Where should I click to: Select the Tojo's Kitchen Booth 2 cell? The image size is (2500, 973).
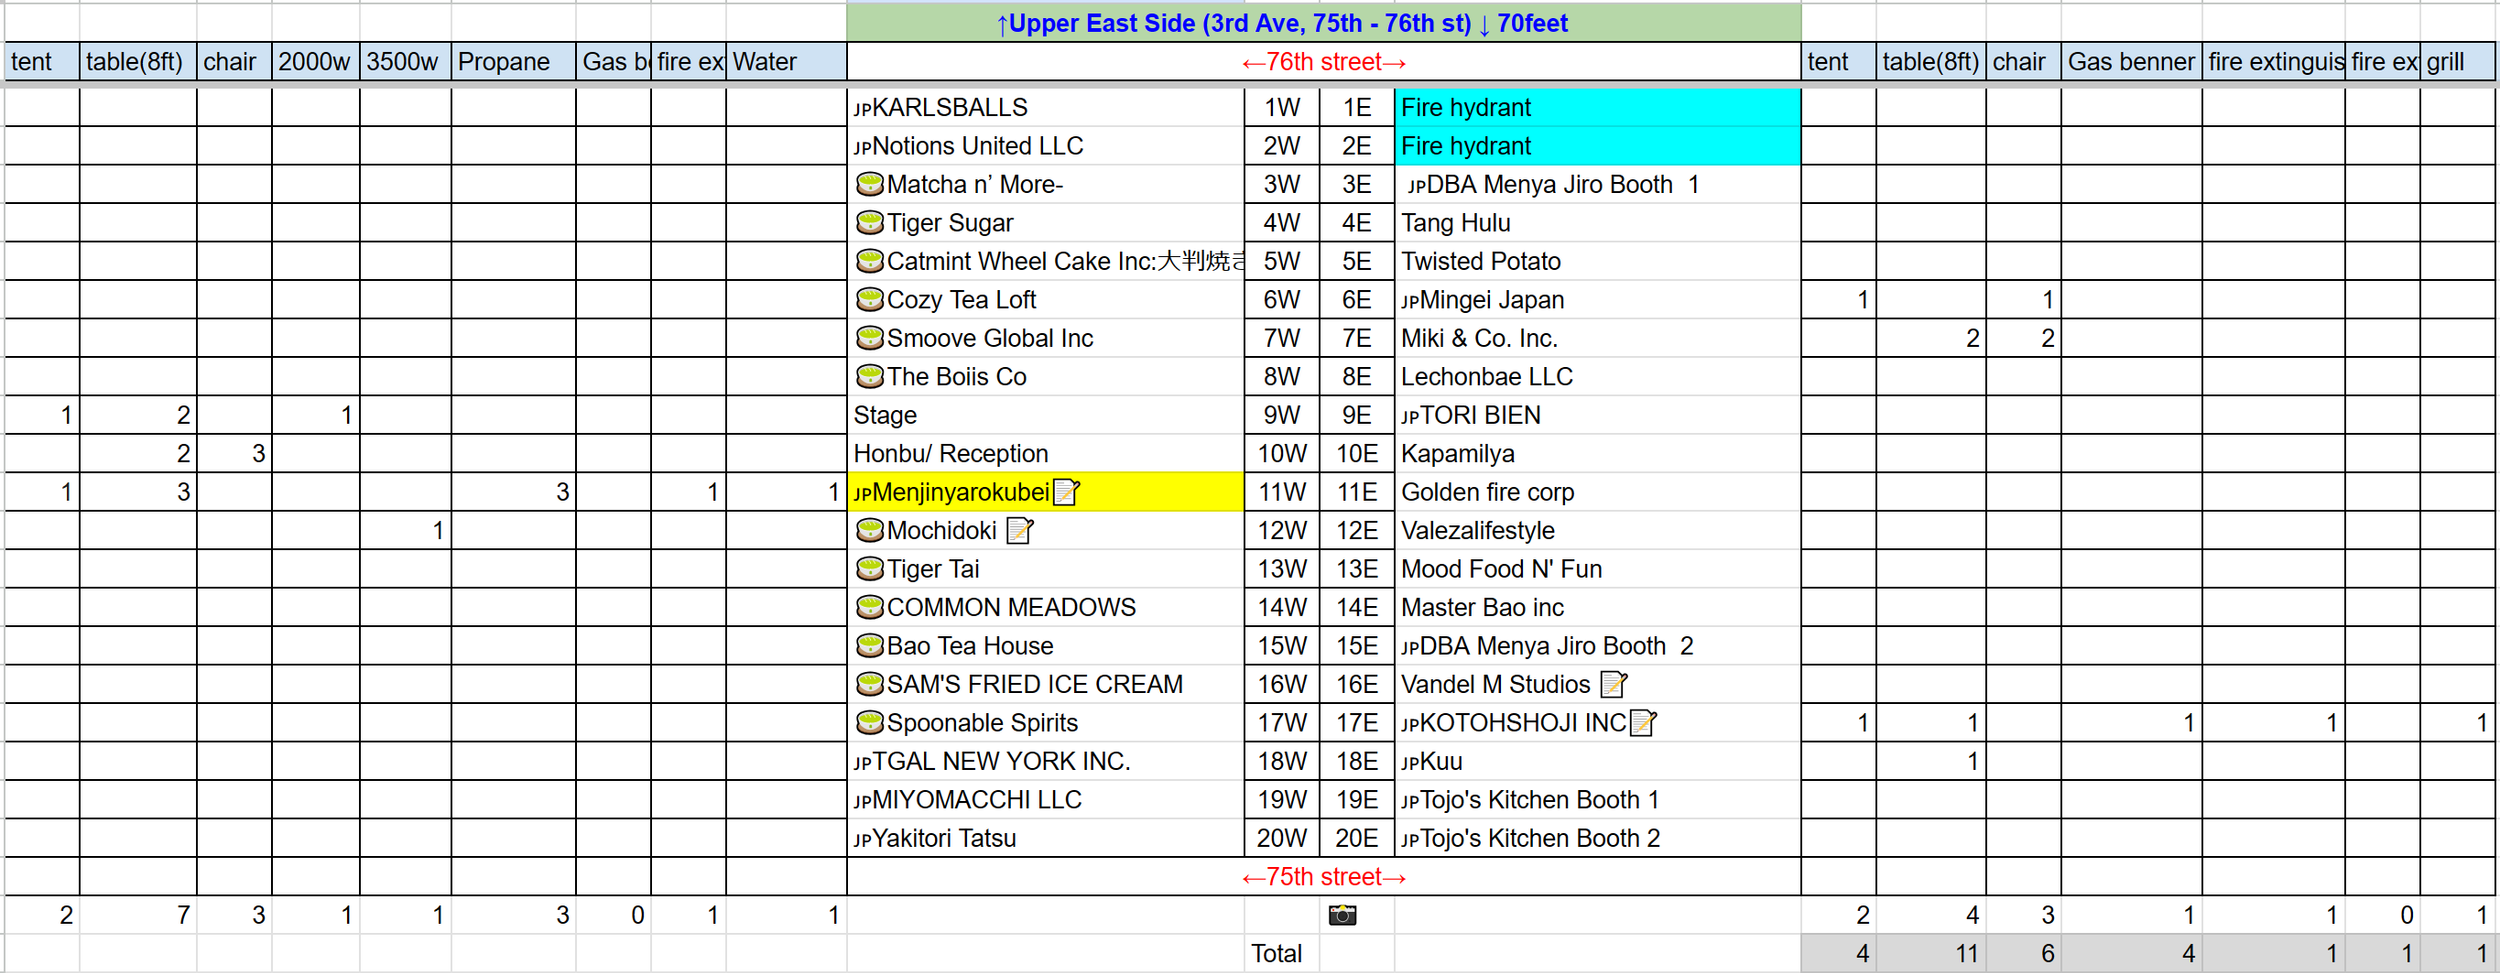[1597, 838]
